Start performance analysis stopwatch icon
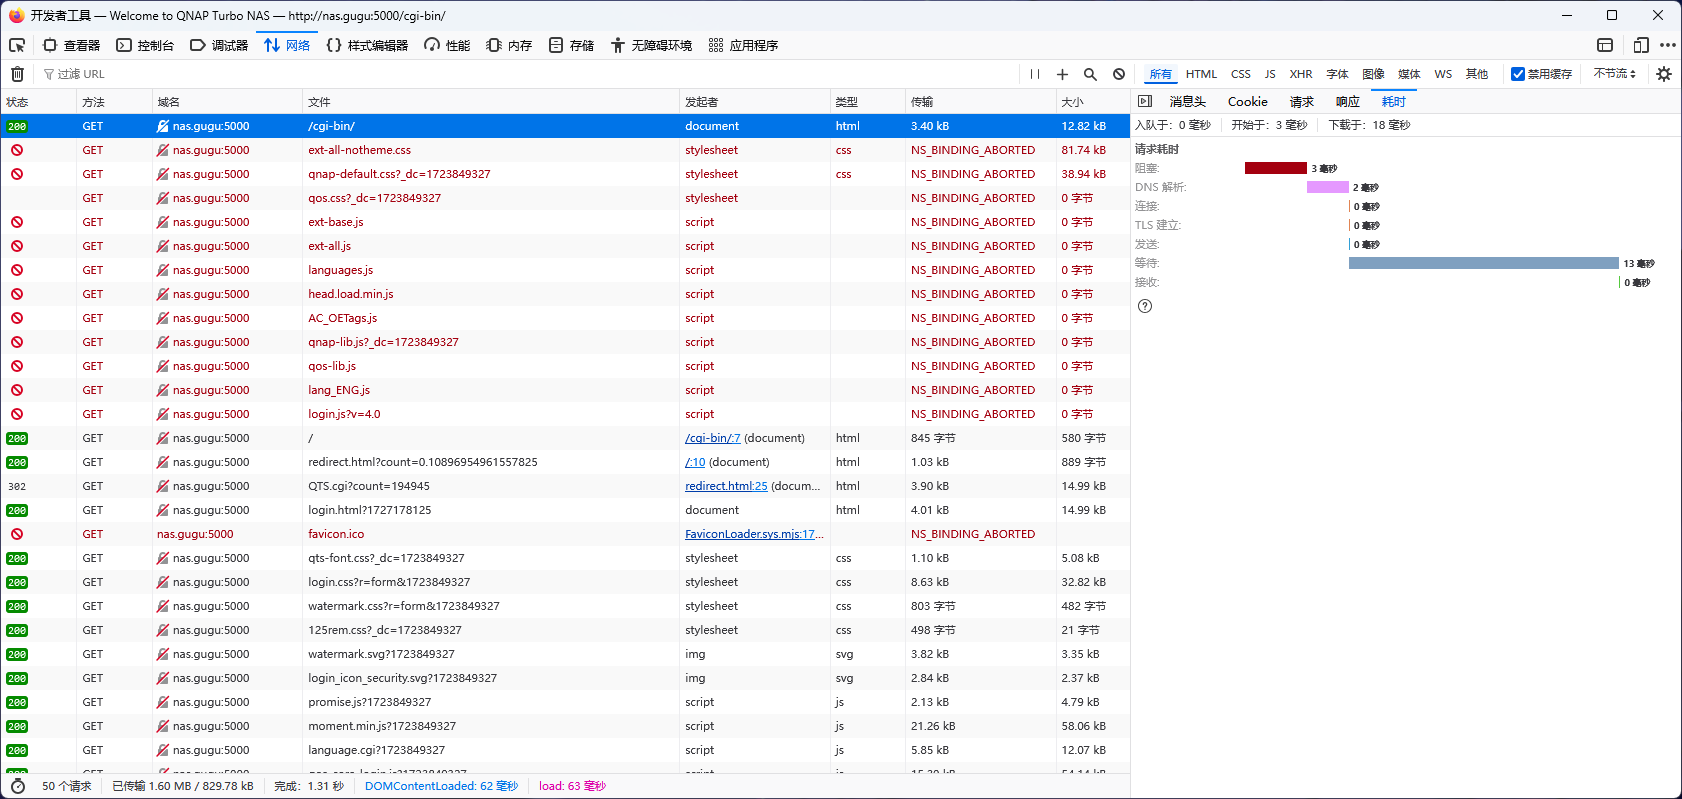Viewport: 1682px width, 799px height. 17,786
